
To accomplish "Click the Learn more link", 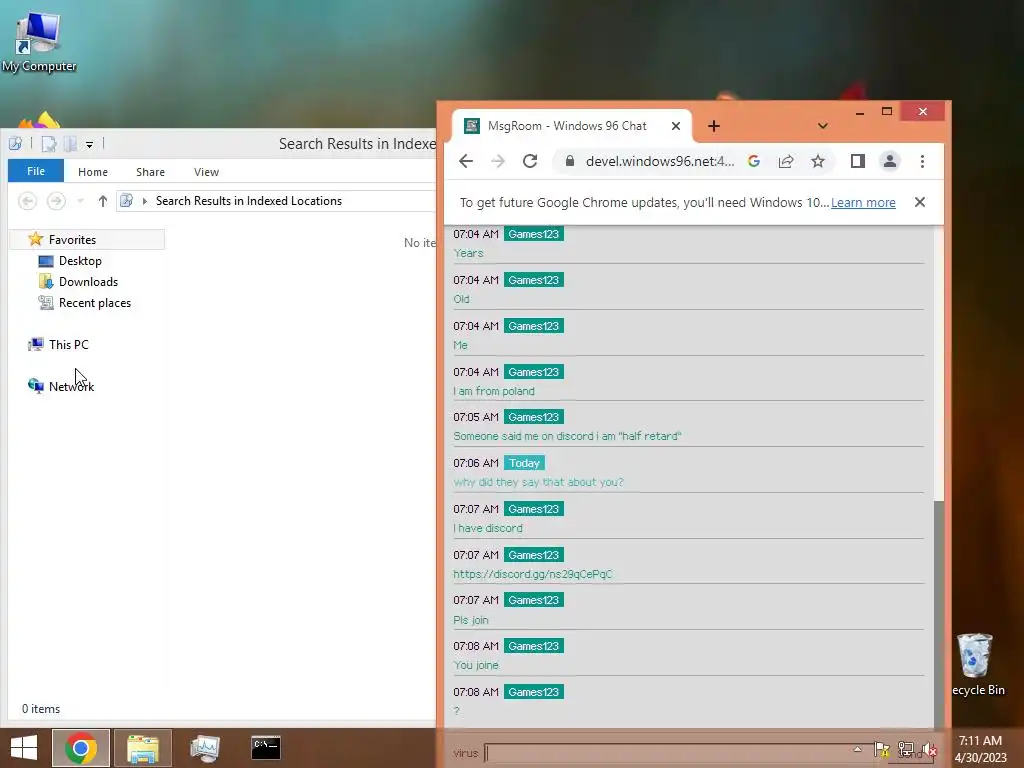I will [x=863, y=202].
